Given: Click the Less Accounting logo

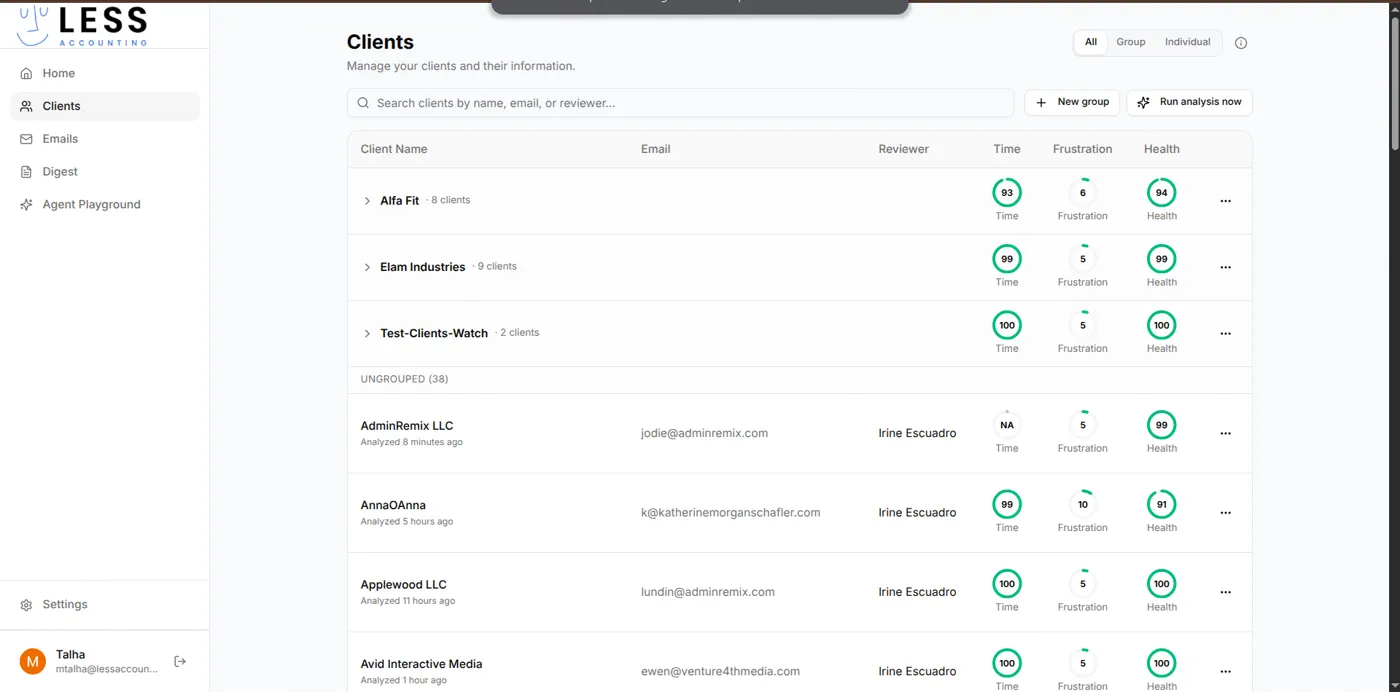Looking at the screenshot, I should coord(82,24).
